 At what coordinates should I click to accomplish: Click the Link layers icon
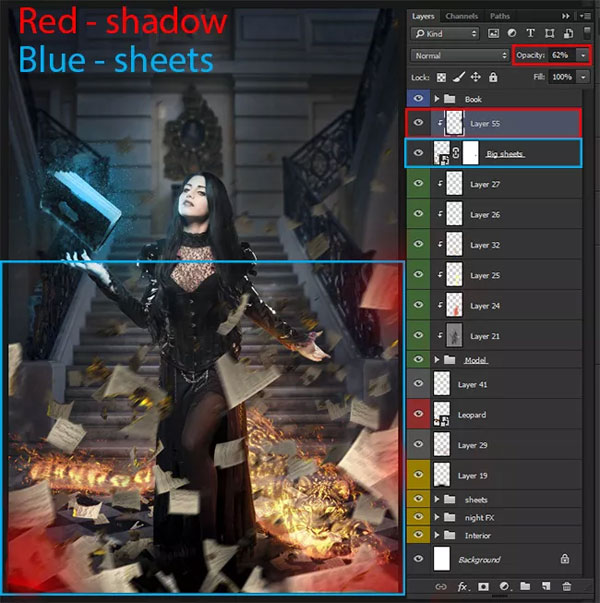[x=441, y=586]
